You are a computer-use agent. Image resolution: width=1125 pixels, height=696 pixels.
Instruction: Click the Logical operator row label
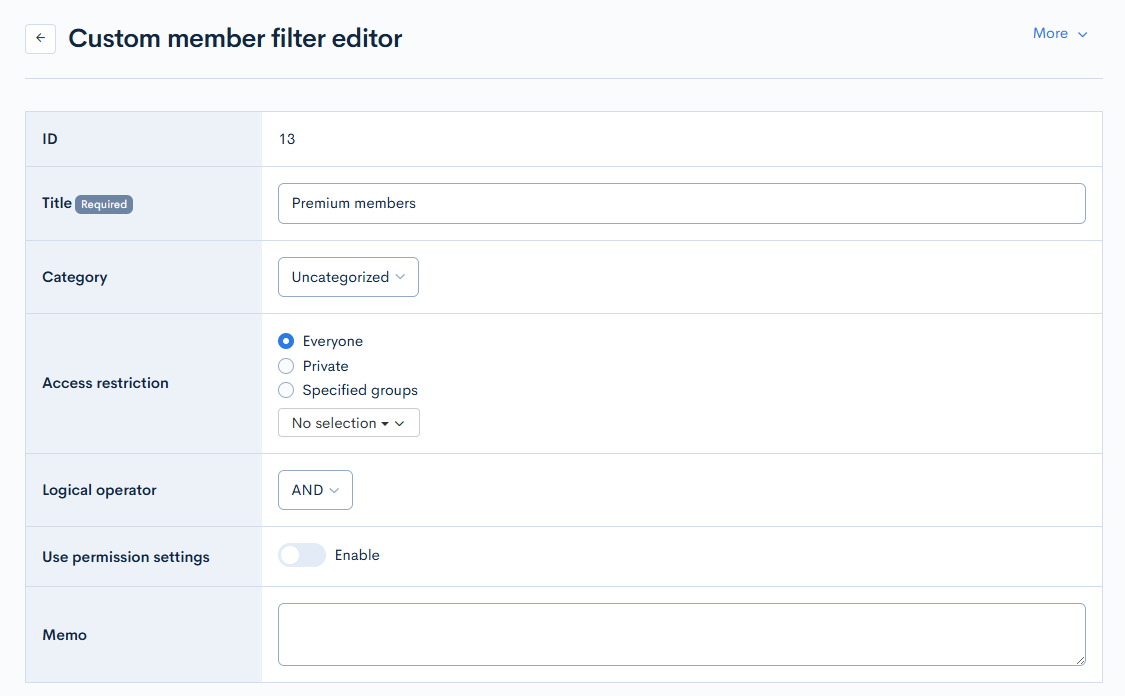pyautogui.click(x=99, y=490)
